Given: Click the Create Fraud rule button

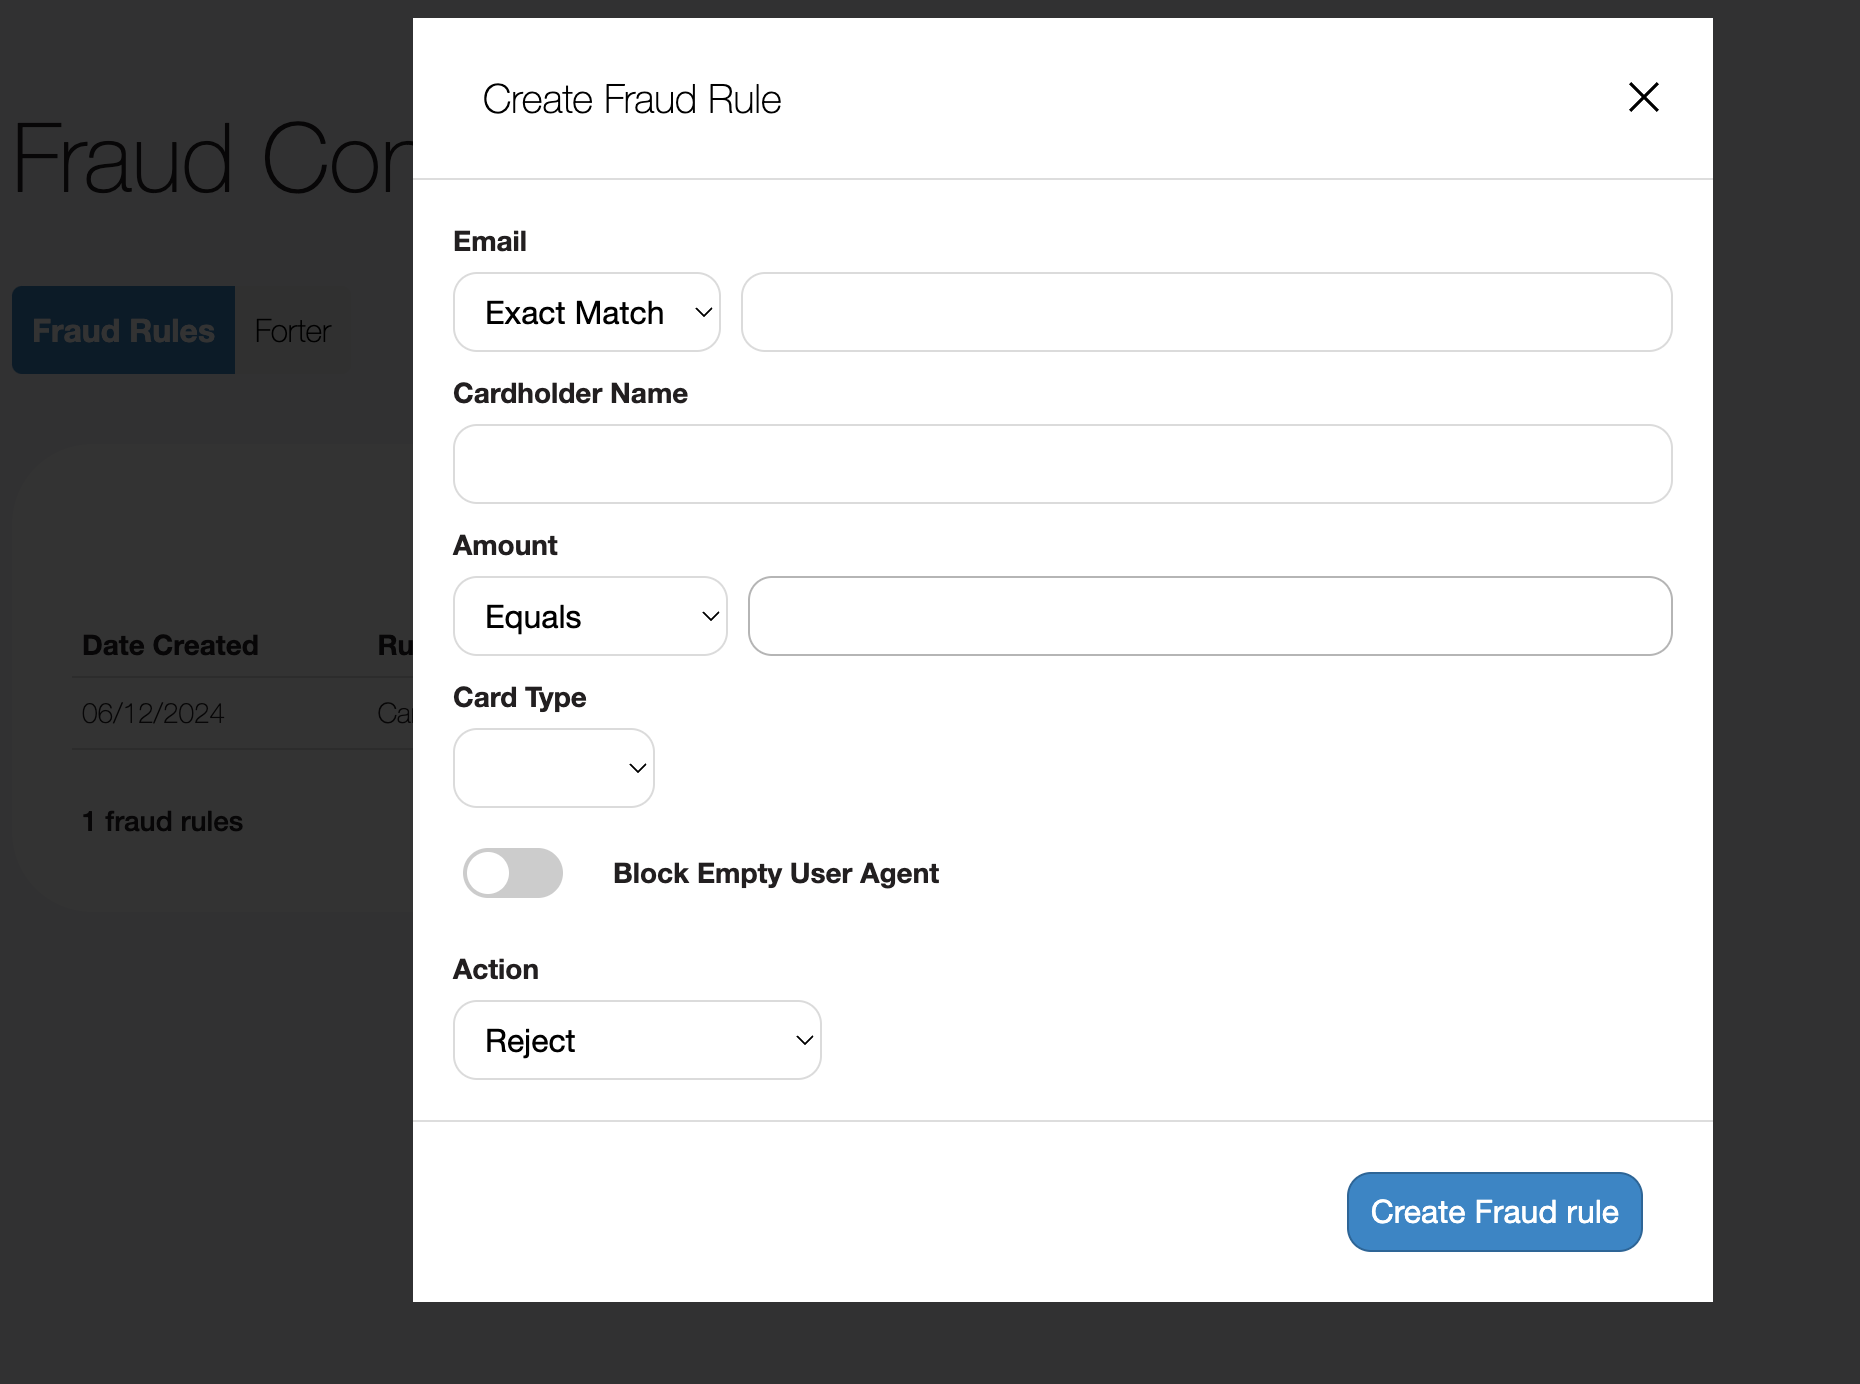Looking at the screenshot, I should click(x=1494, y=1212).
